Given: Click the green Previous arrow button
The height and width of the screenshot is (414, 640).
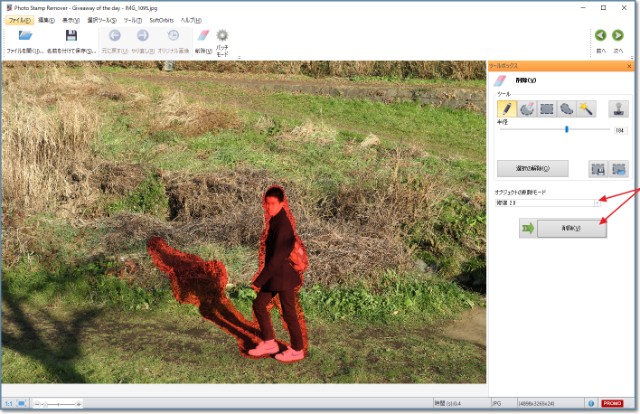Looking at the screenshot, I should click(601, 36).
